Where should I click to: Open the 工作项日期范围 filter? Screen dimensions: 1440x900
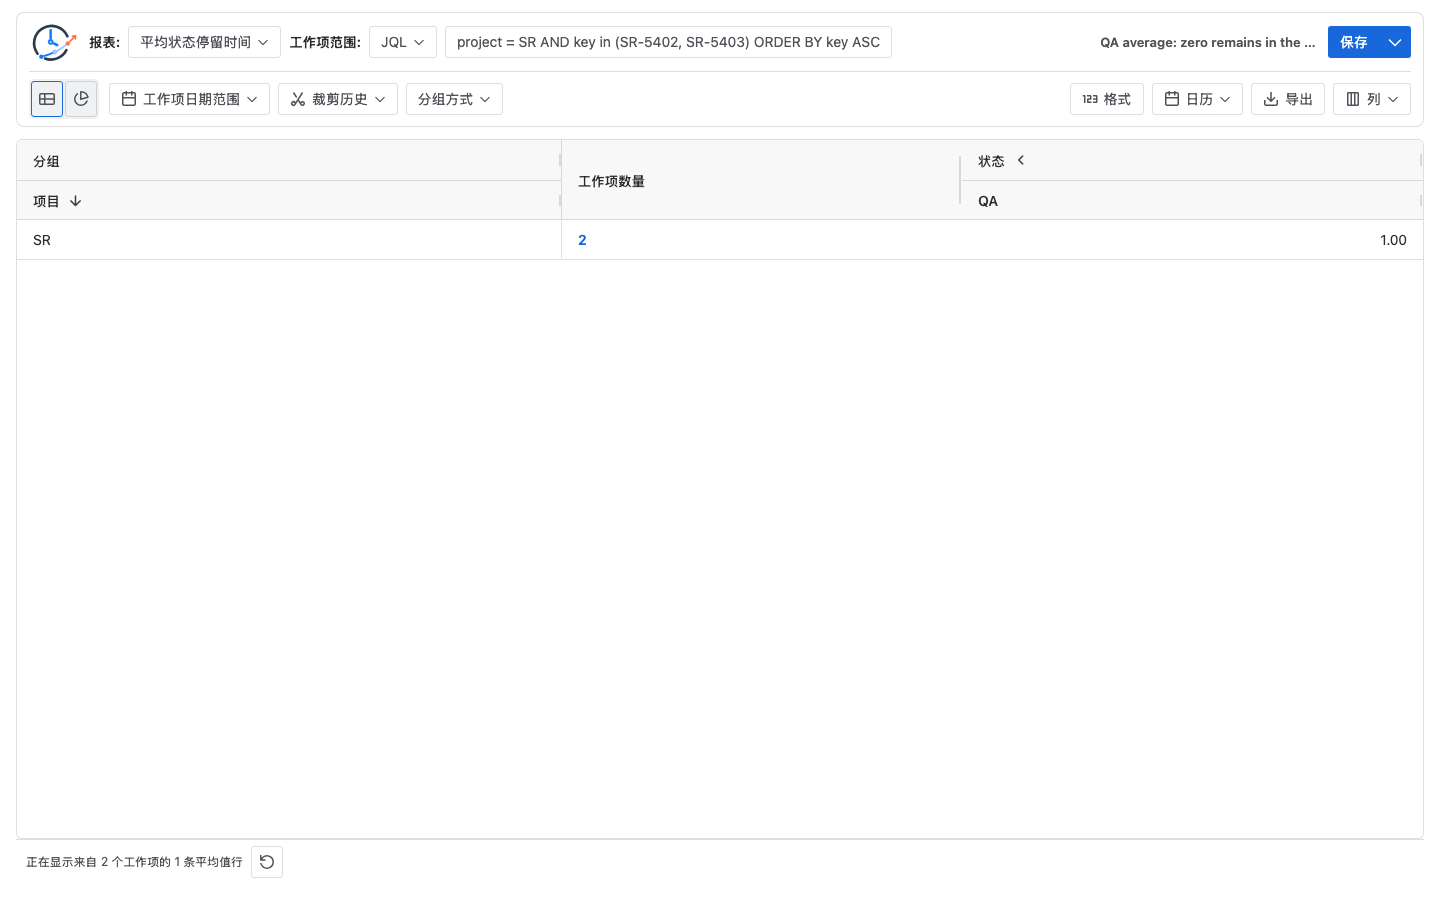click(x=189, y=99)
